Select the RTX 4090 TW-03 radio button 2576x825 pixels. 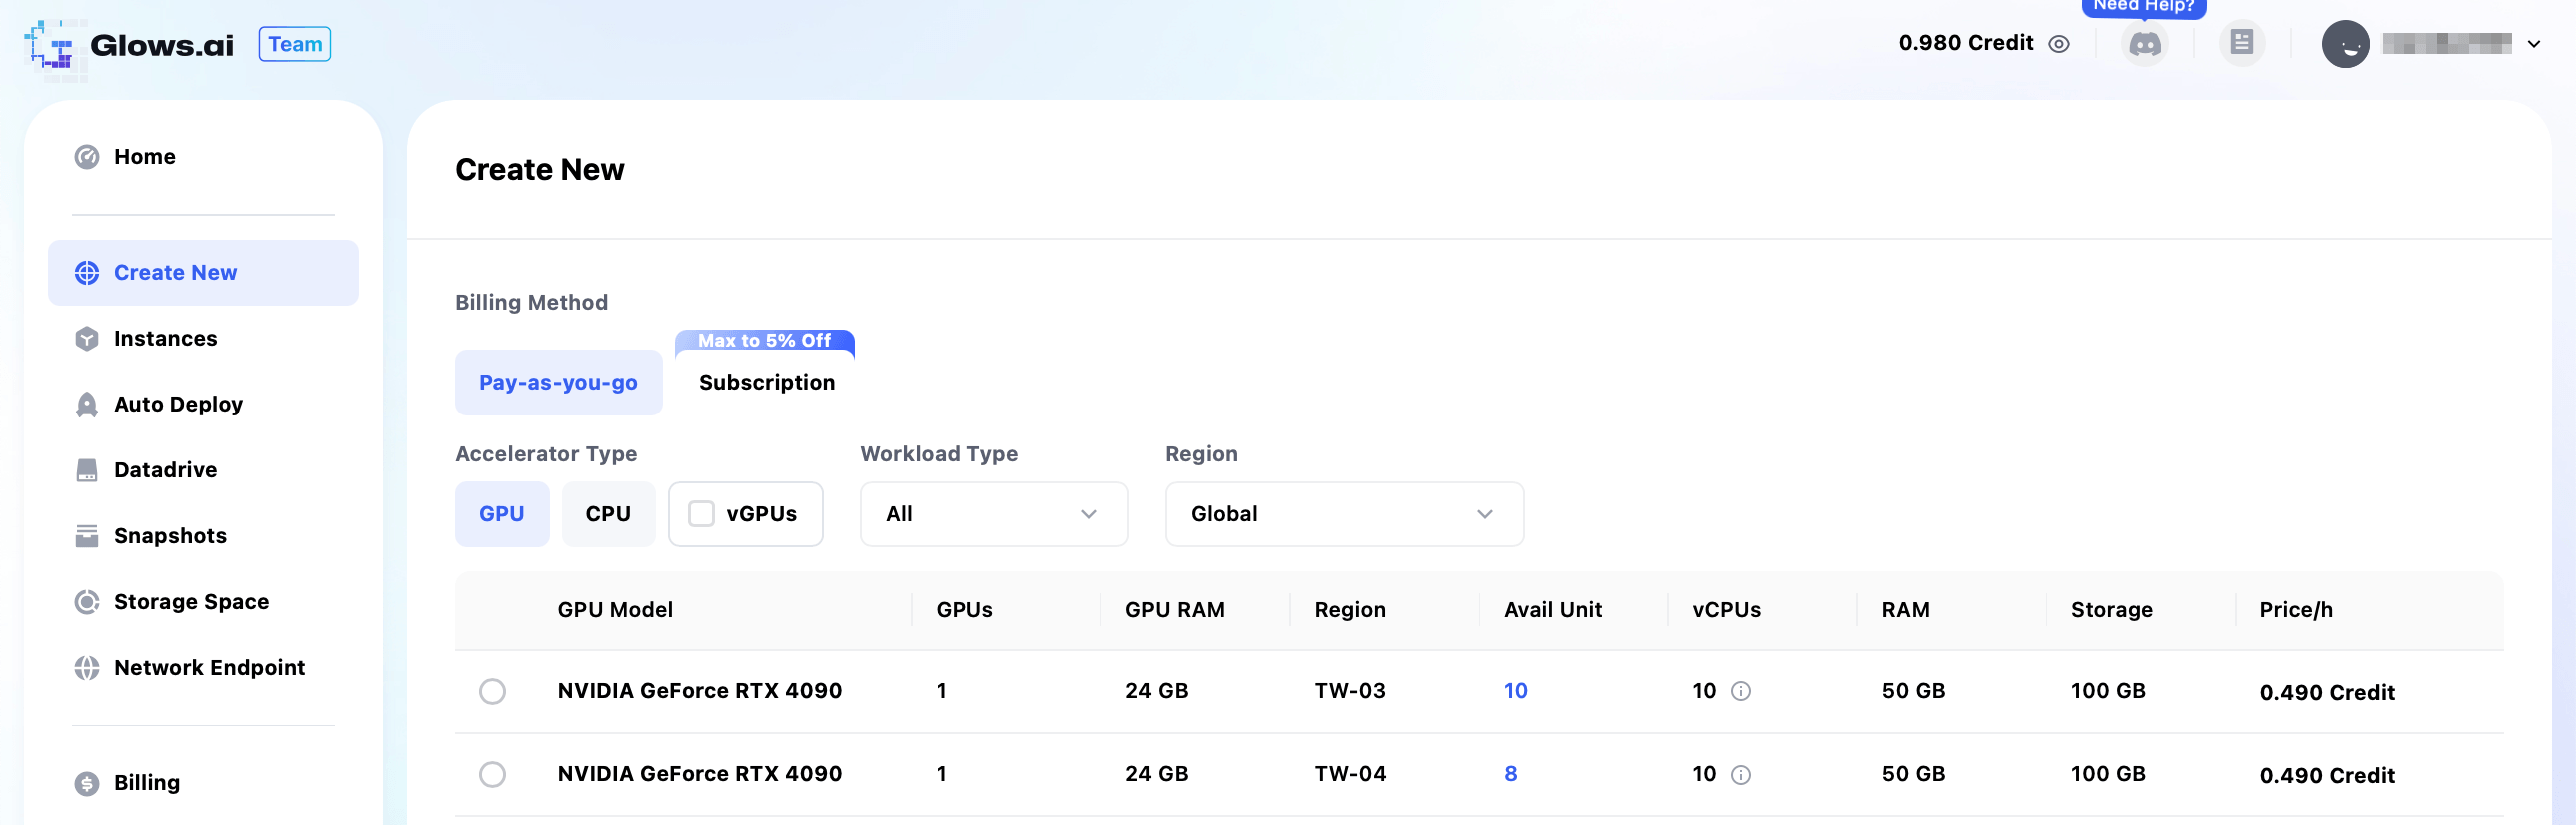(493, 692)
